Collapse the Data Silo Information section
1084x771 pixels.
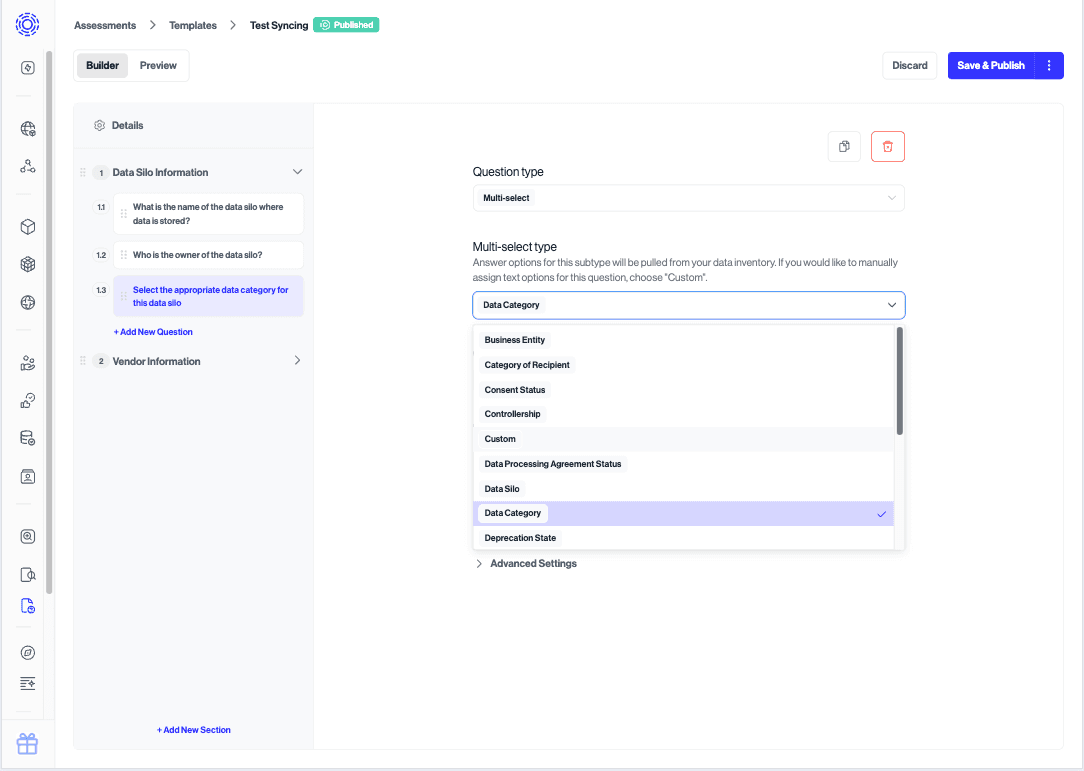[297, 172]
